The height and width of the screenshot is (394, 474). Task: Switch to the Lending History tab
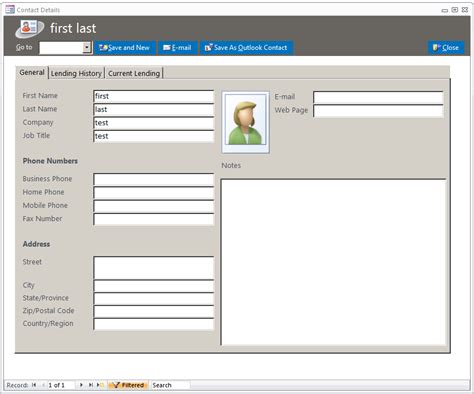click(x=76, y=73)
